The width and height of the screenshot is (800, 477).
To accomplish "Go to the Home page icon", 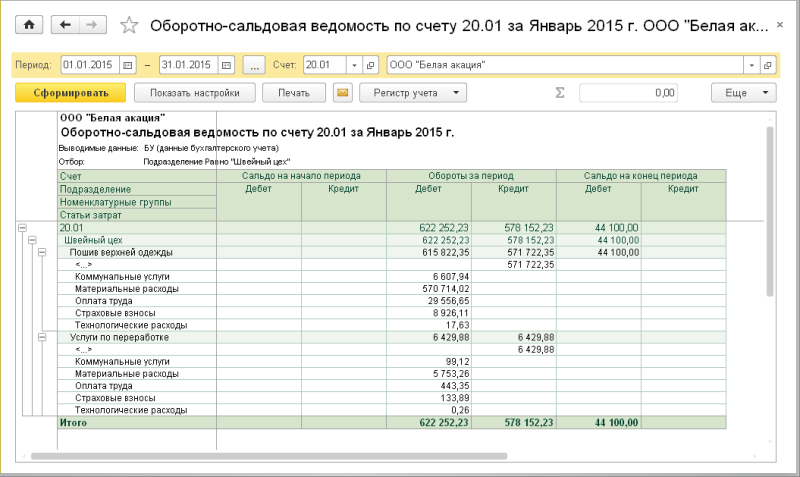I will tap(29, 24).
